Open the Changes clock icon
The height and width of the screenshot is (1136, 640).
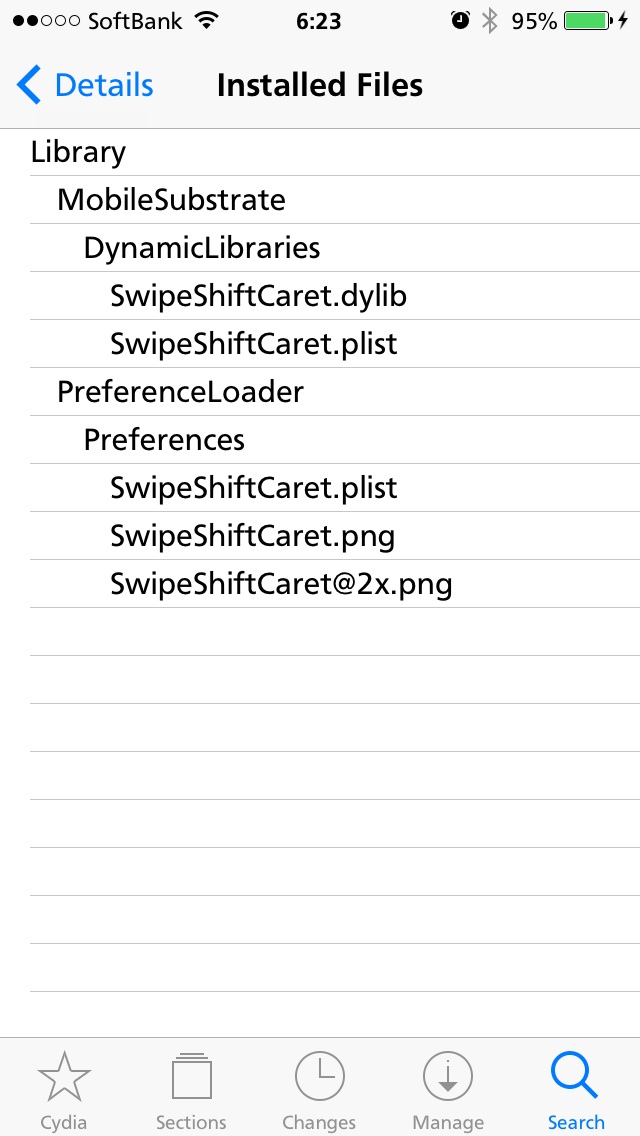point(319,1077)
